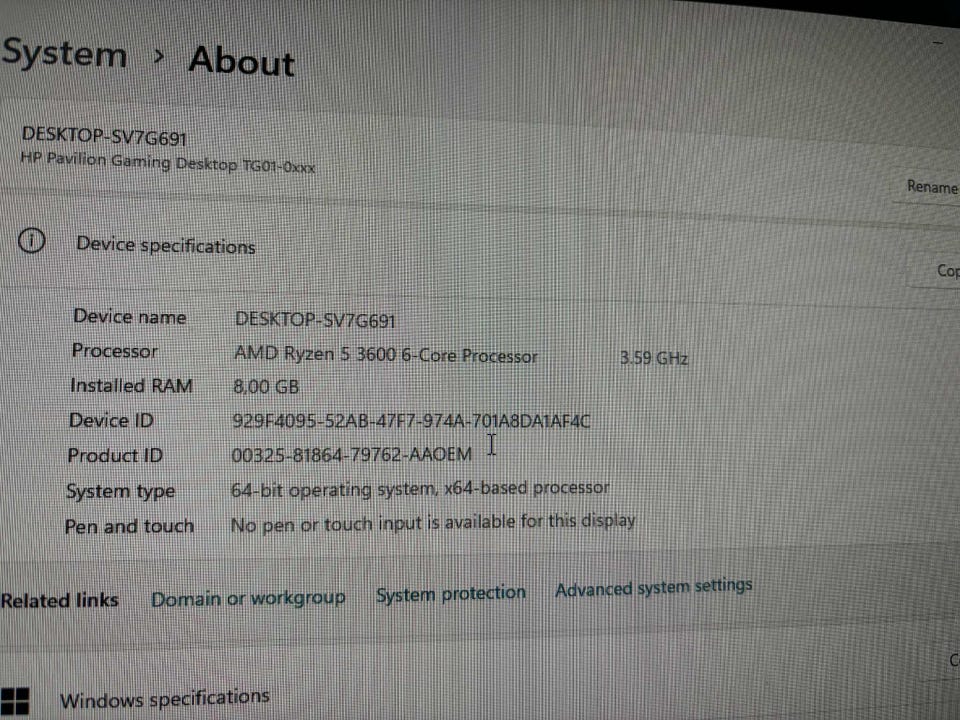Select the 64-bit operating system text

[420, 489]
